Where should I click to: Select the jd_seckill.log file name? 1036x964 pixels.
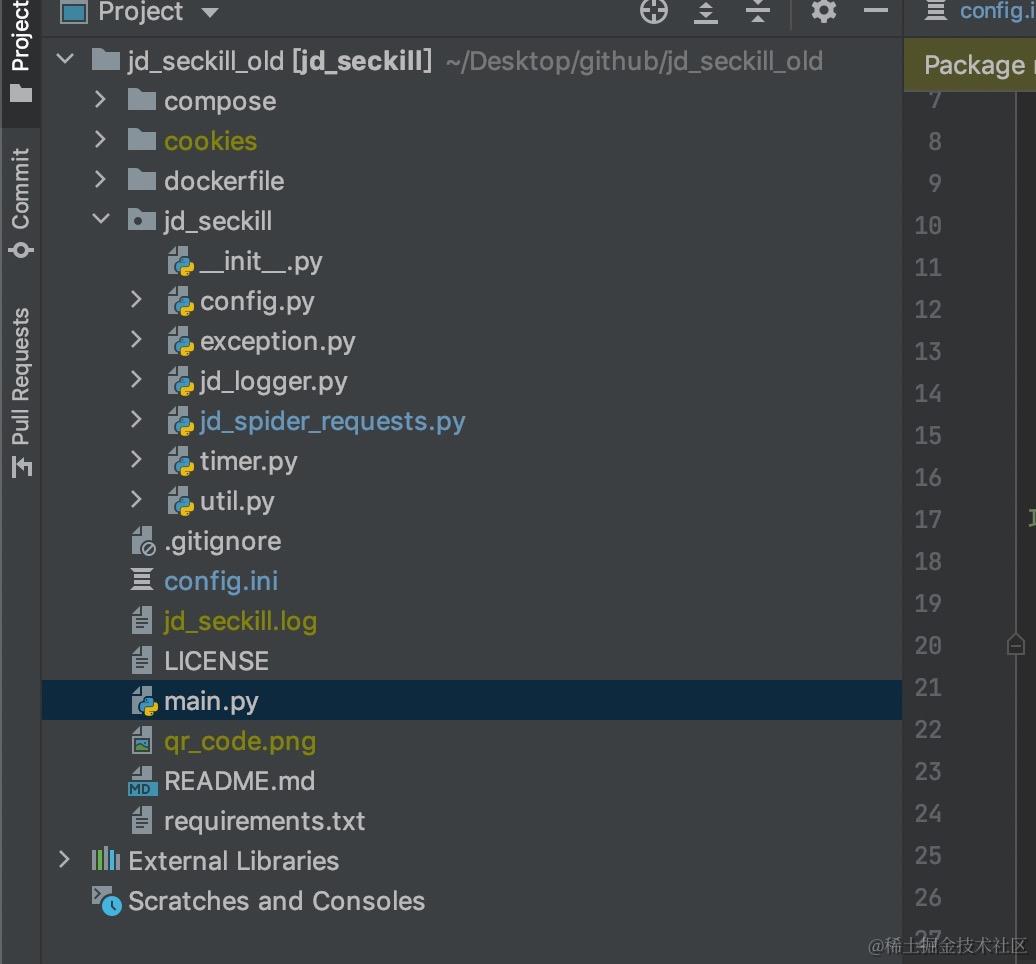(240, 622)
